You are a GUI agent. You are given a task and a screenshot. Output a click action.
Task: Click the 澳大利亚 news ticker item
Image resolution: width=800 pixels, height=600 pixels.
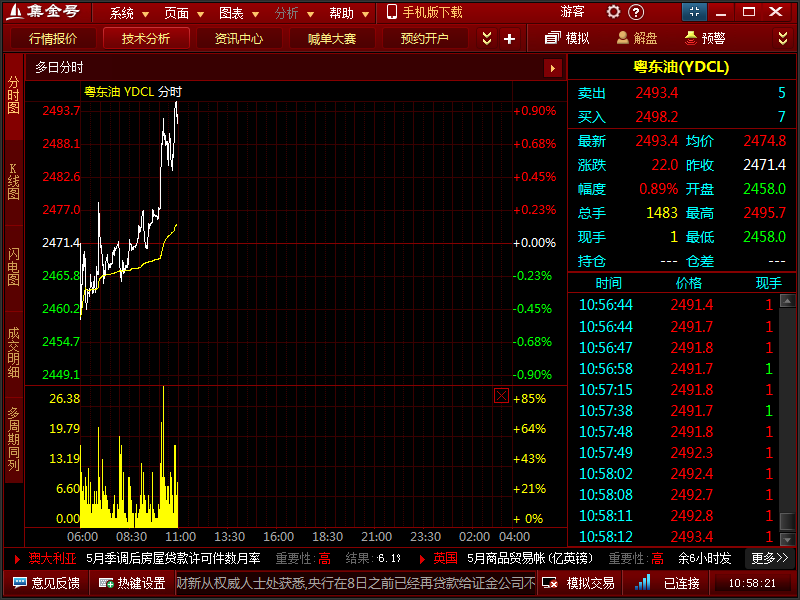[x=52, y=559]
